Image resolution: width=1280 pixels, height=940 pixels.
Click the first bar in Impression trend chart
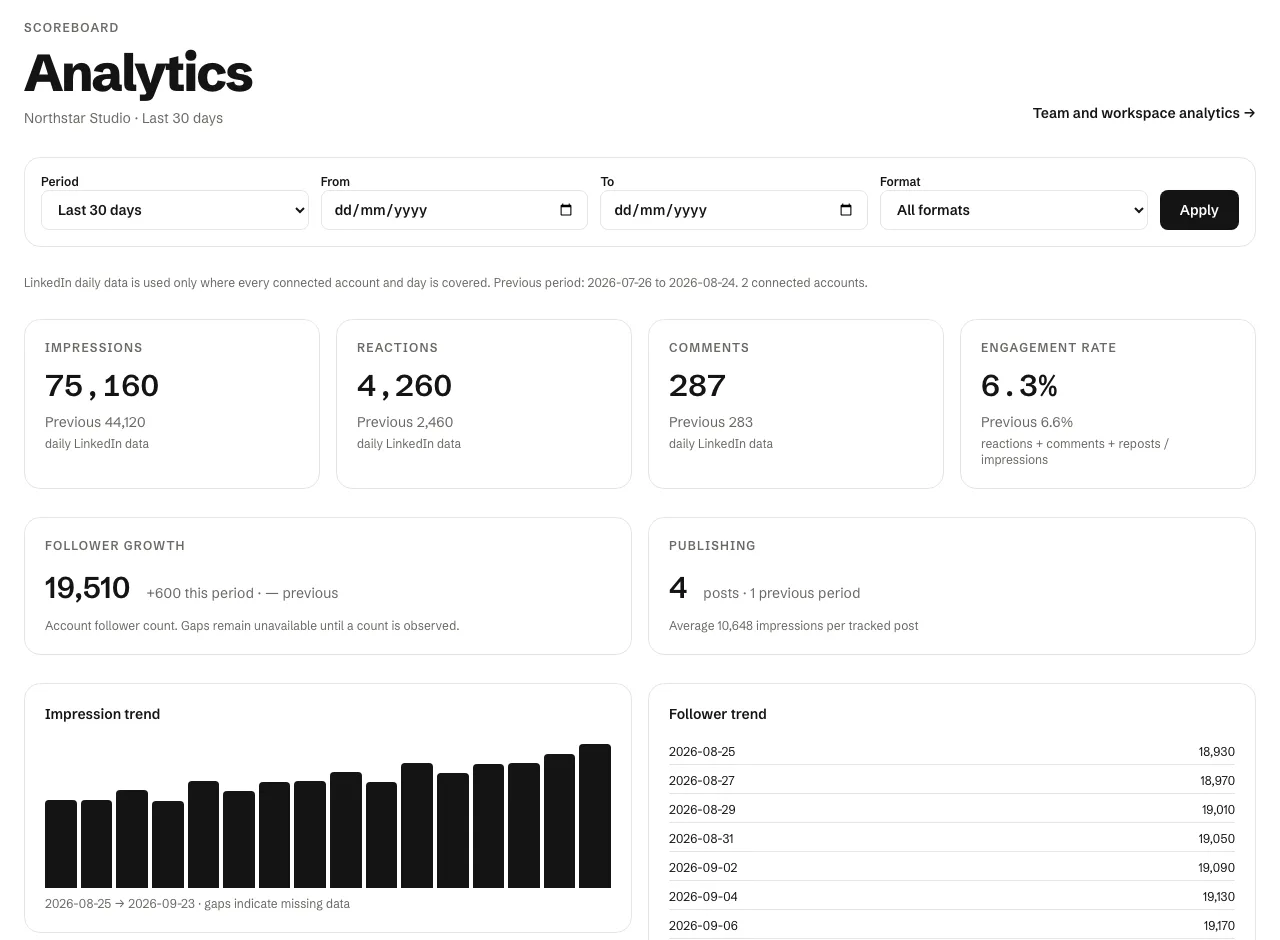(x=61, y=844)
